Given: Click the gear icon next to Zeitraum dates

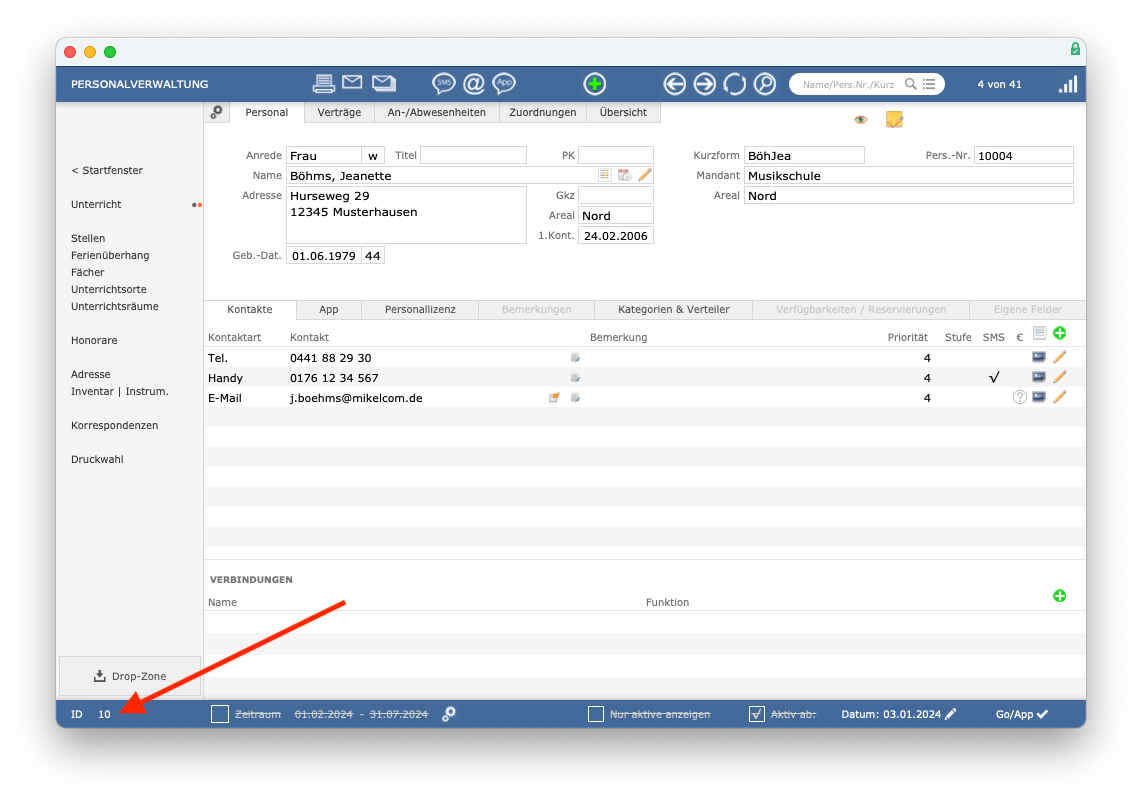Looking at the screenshot, I should pyautogui.click(x=449, y=714).
